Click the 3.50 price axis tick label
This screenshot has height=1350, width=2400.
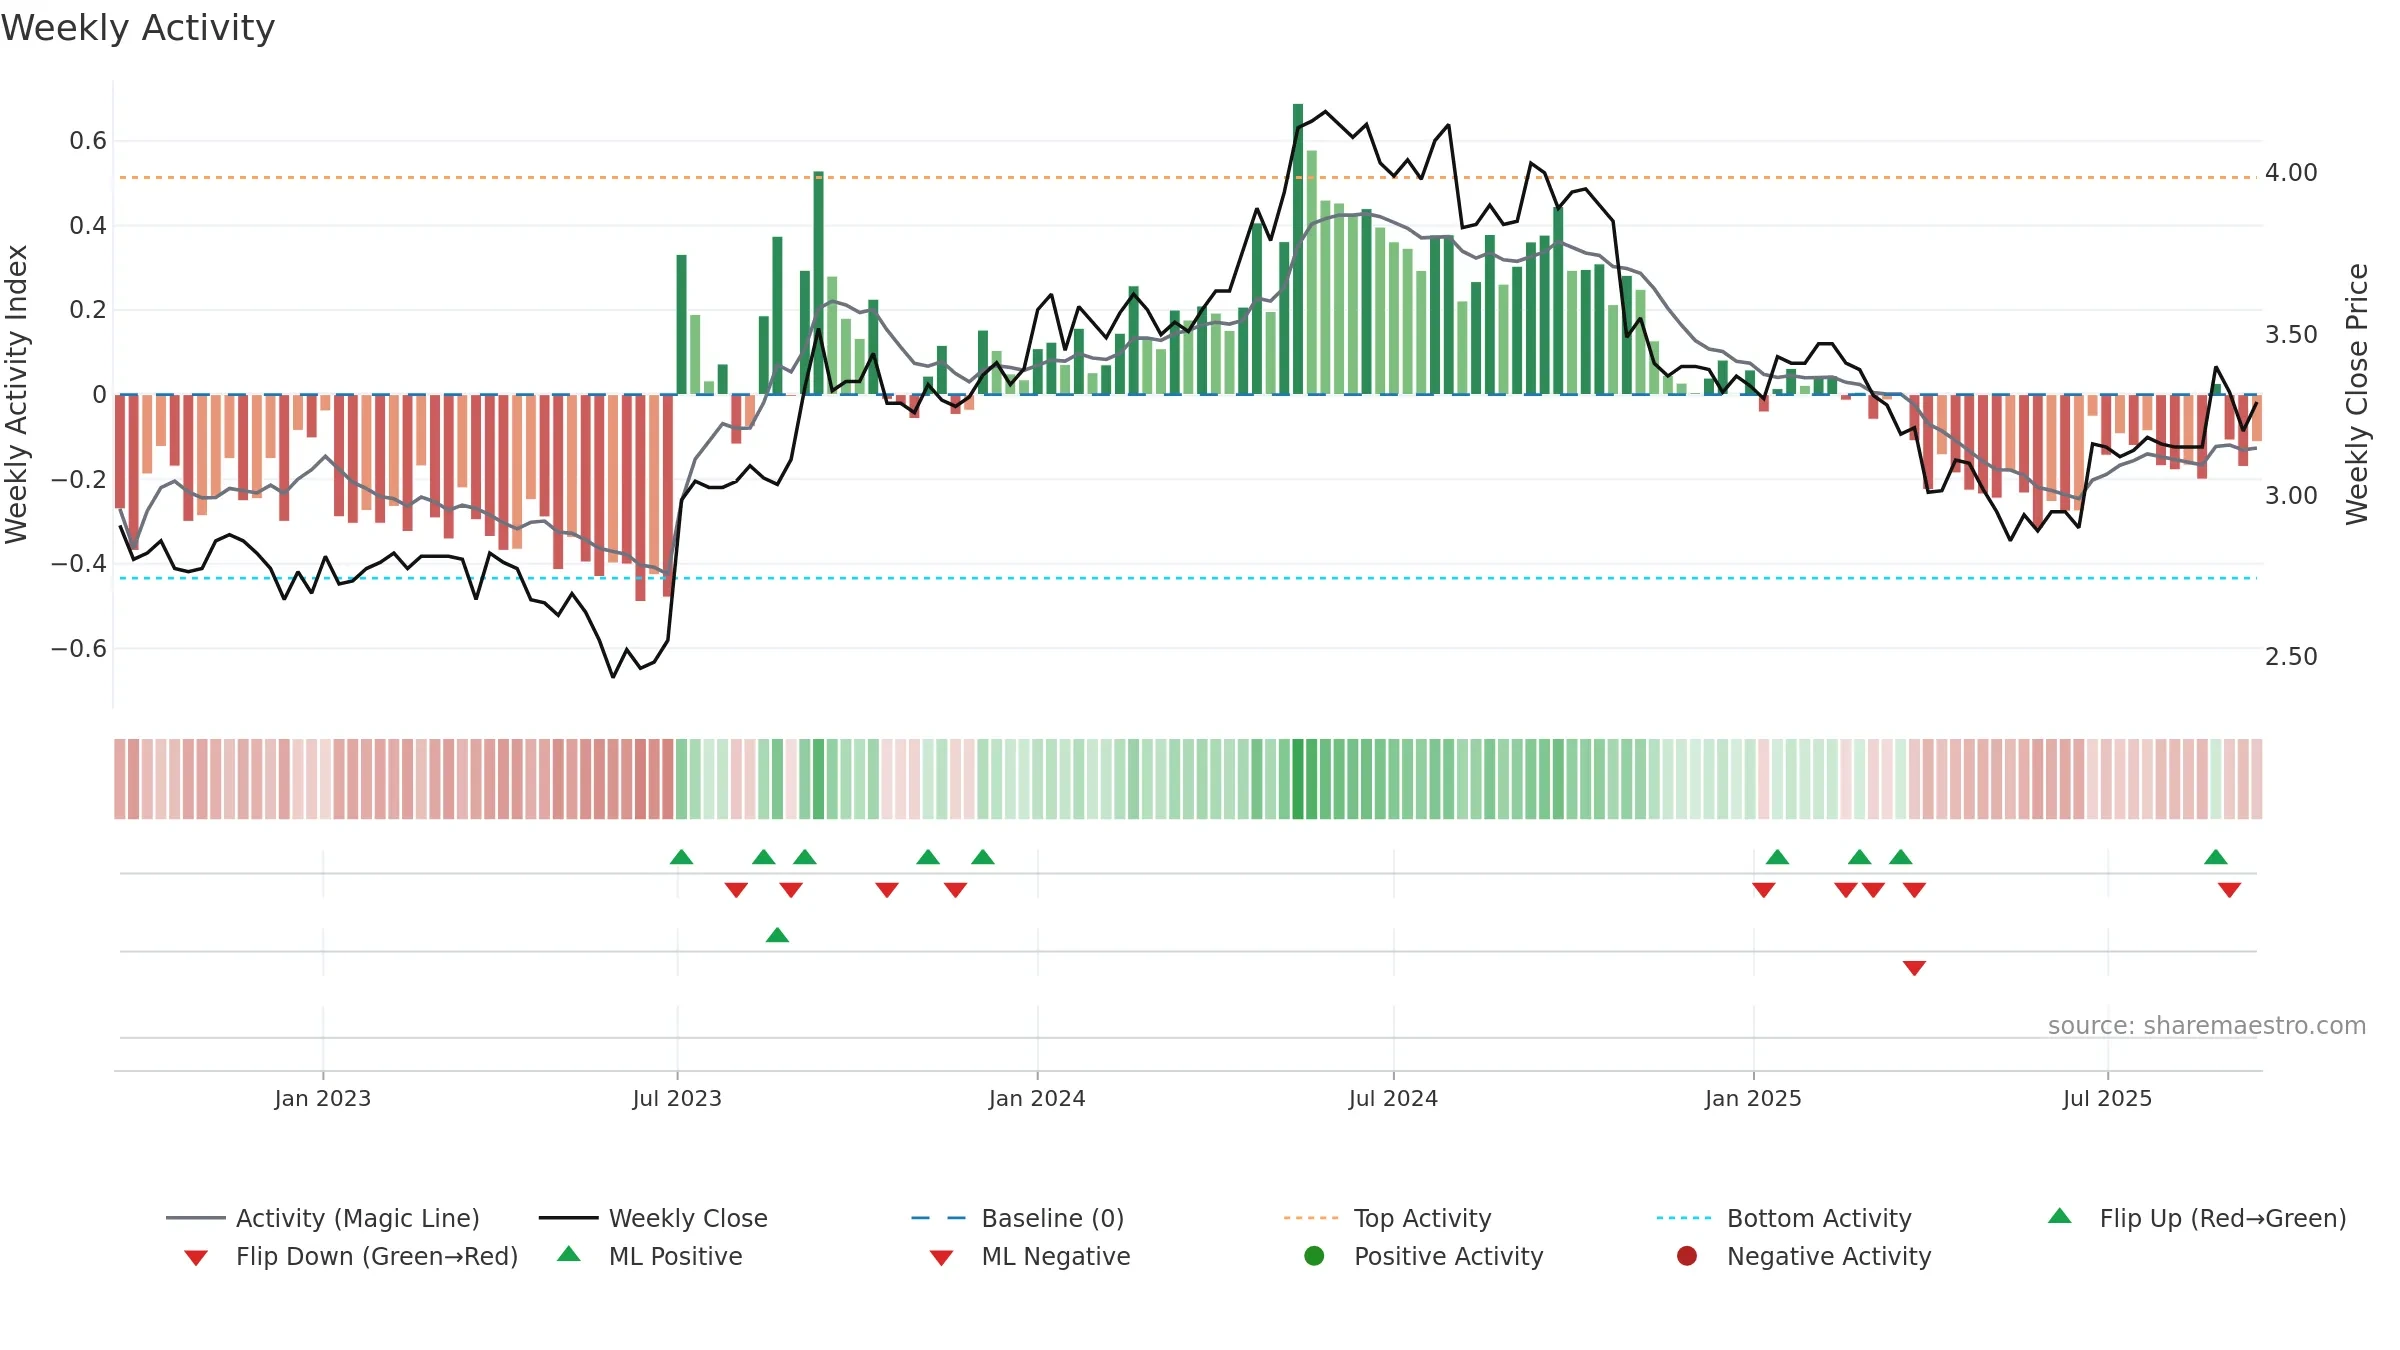(2291, 335)
